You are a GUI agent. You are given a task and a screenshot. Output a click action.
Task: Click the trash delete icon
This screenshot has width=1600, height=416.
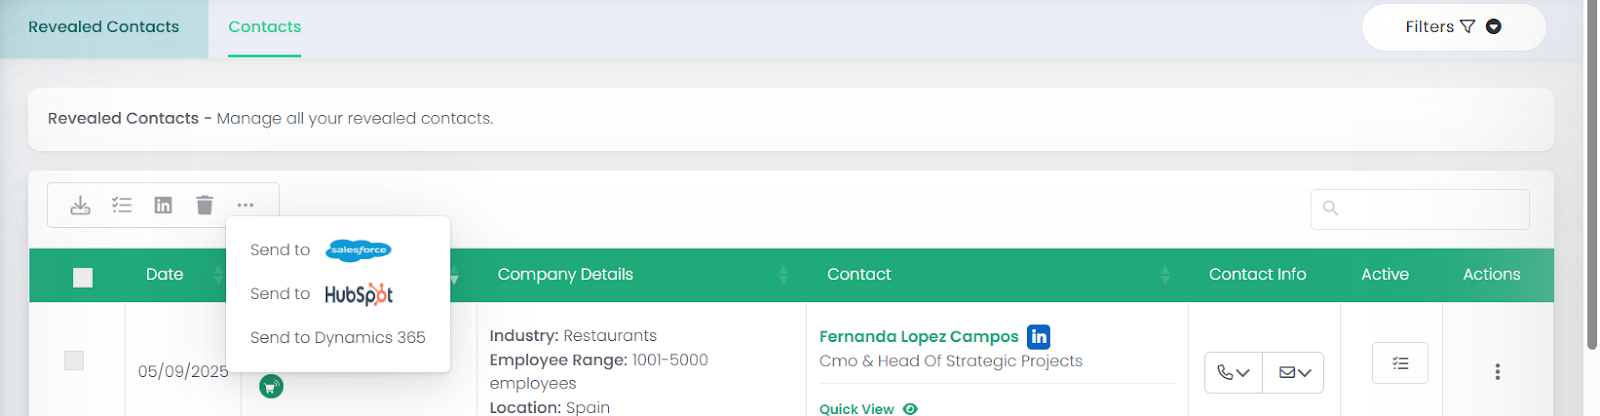coord(205,205)
